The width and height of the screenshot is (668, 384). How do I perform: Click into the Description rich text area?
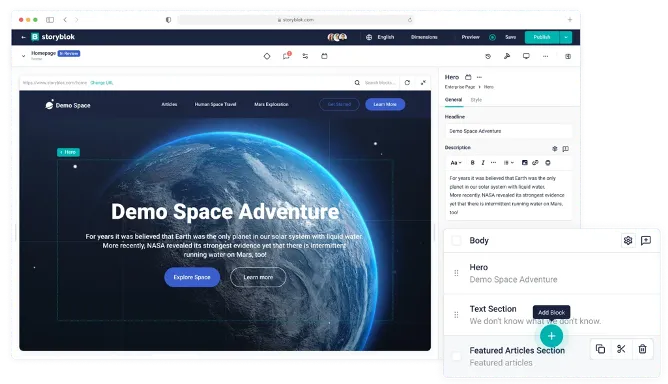508,195
